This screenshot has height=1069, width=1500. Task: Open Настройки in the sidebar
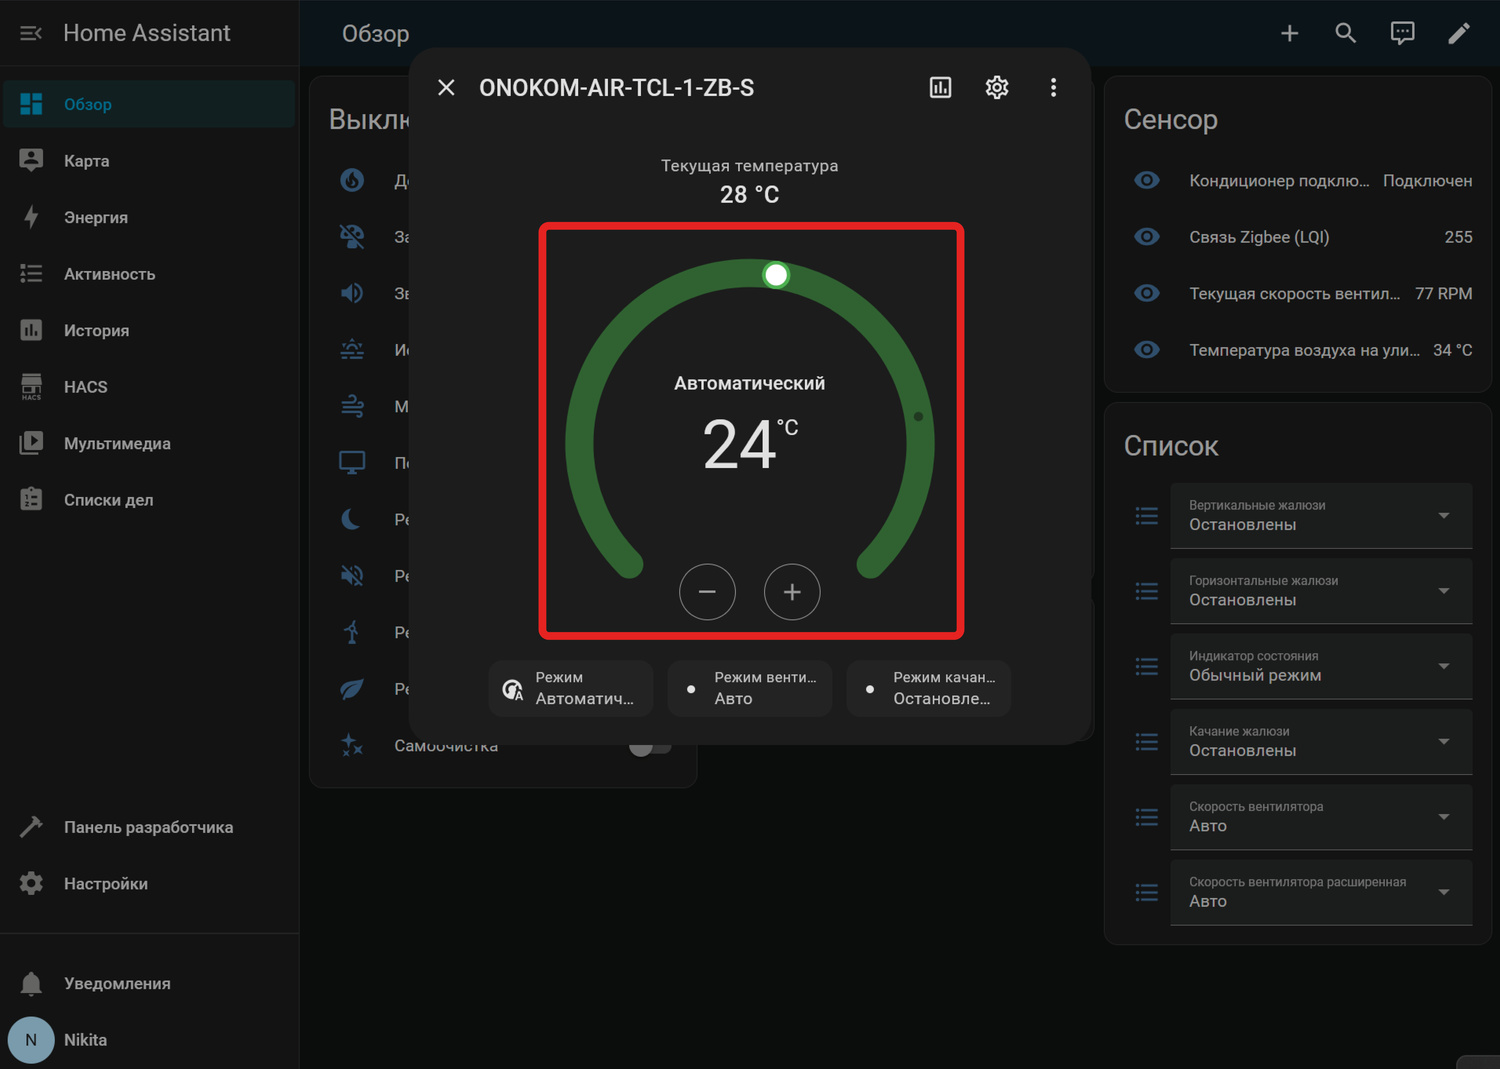coord(149,884)
